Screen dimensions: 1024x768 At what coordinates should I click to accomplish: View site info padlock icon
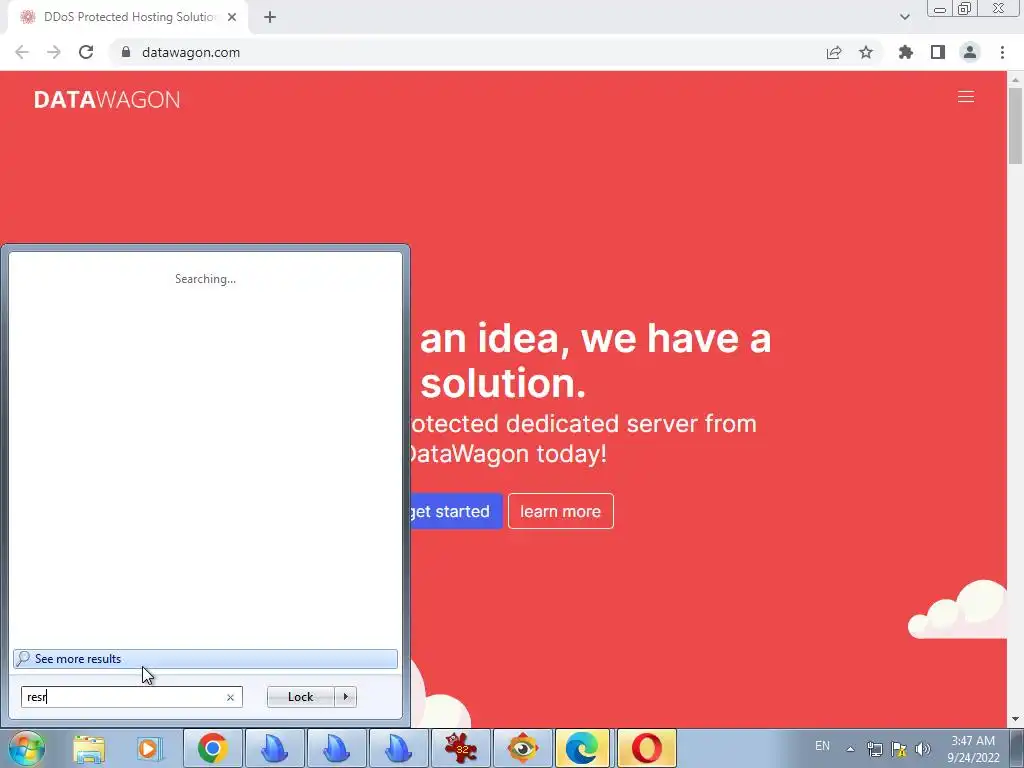pos(126,52)
